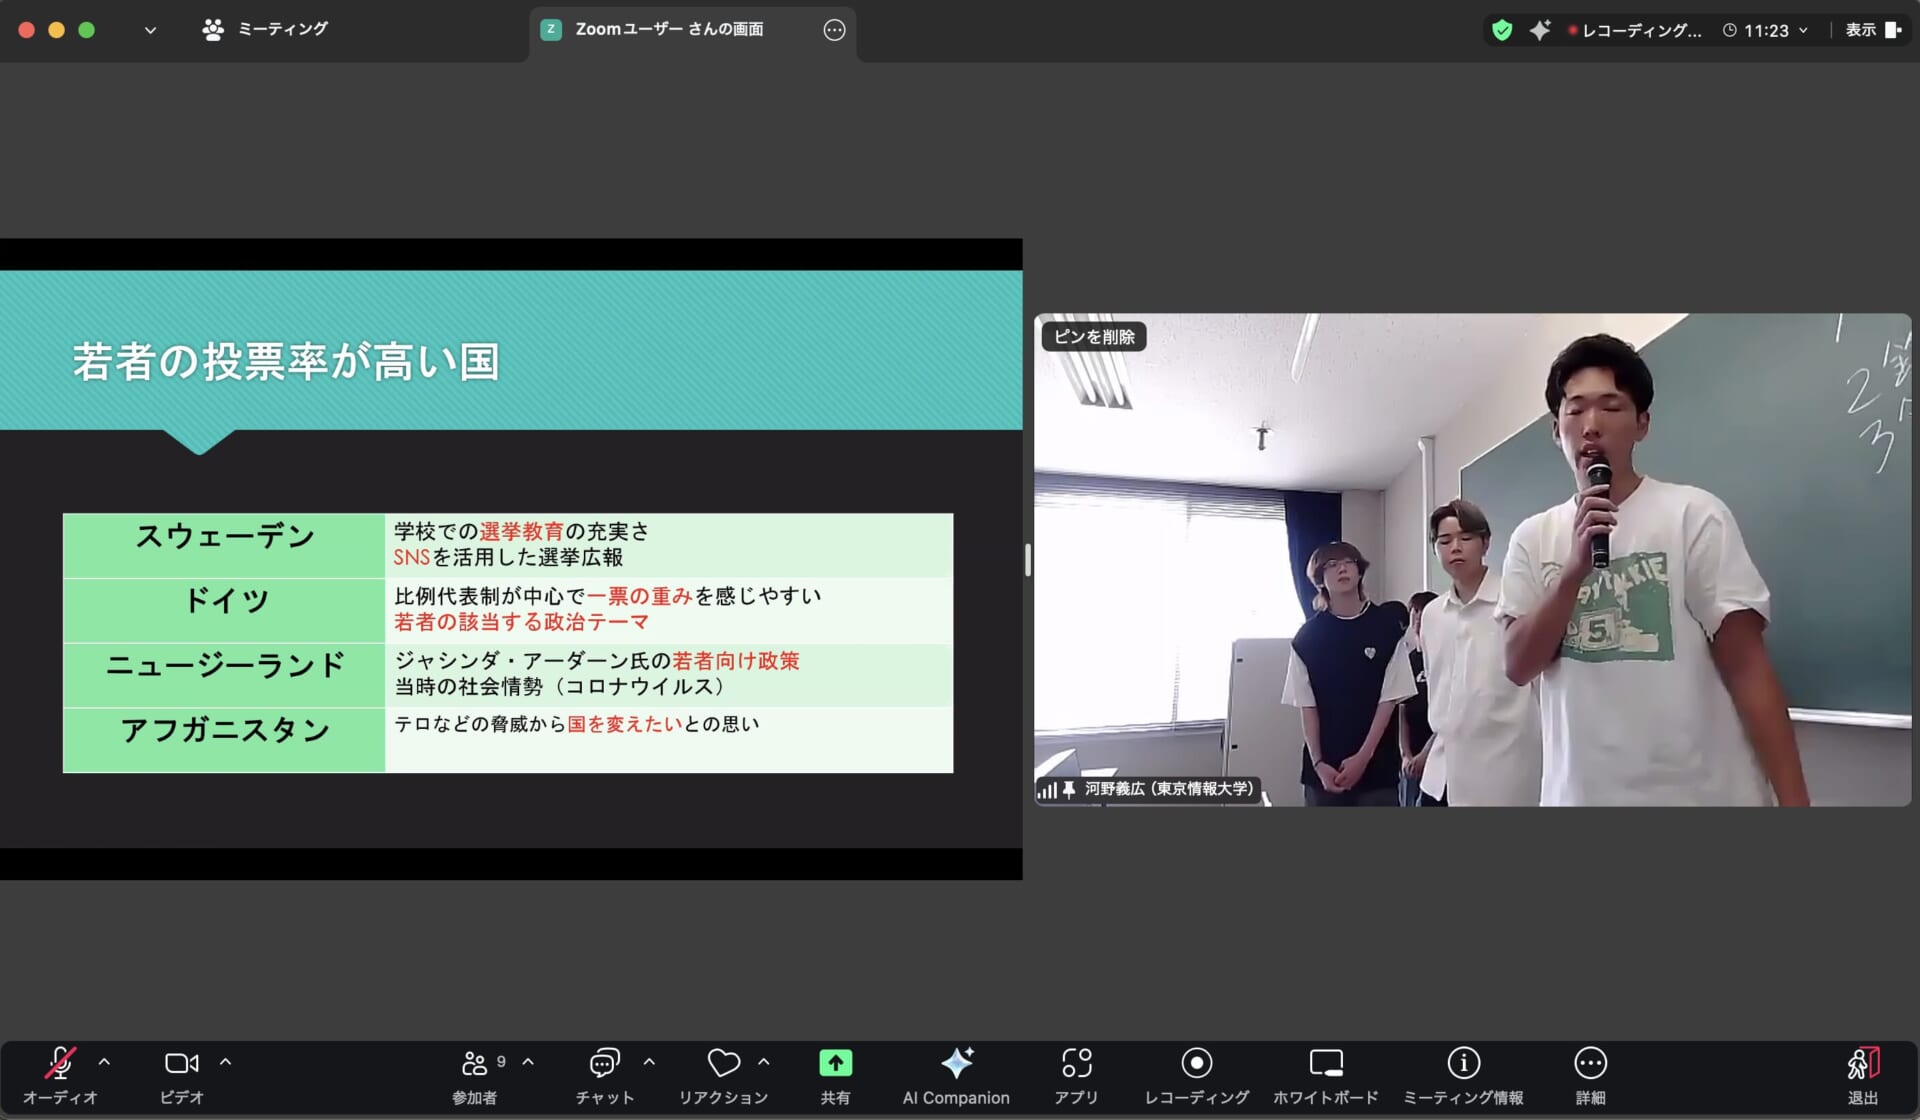1920x1120 pixels.
Task: Click the green share screen icon
Action: tap(835, 1063)
